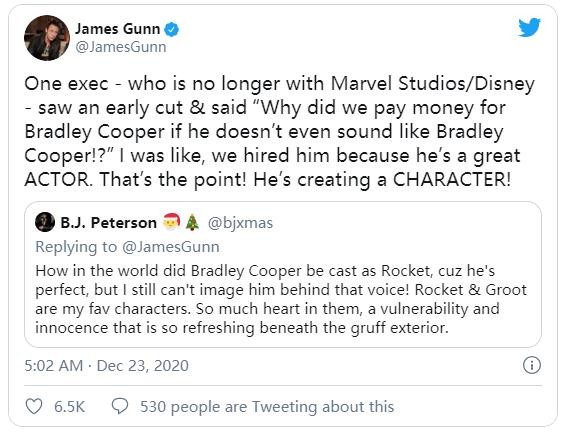Click Santa emoji beside B.J. Peterson
The image size is (568, 432).
click(x=171, y=222)
